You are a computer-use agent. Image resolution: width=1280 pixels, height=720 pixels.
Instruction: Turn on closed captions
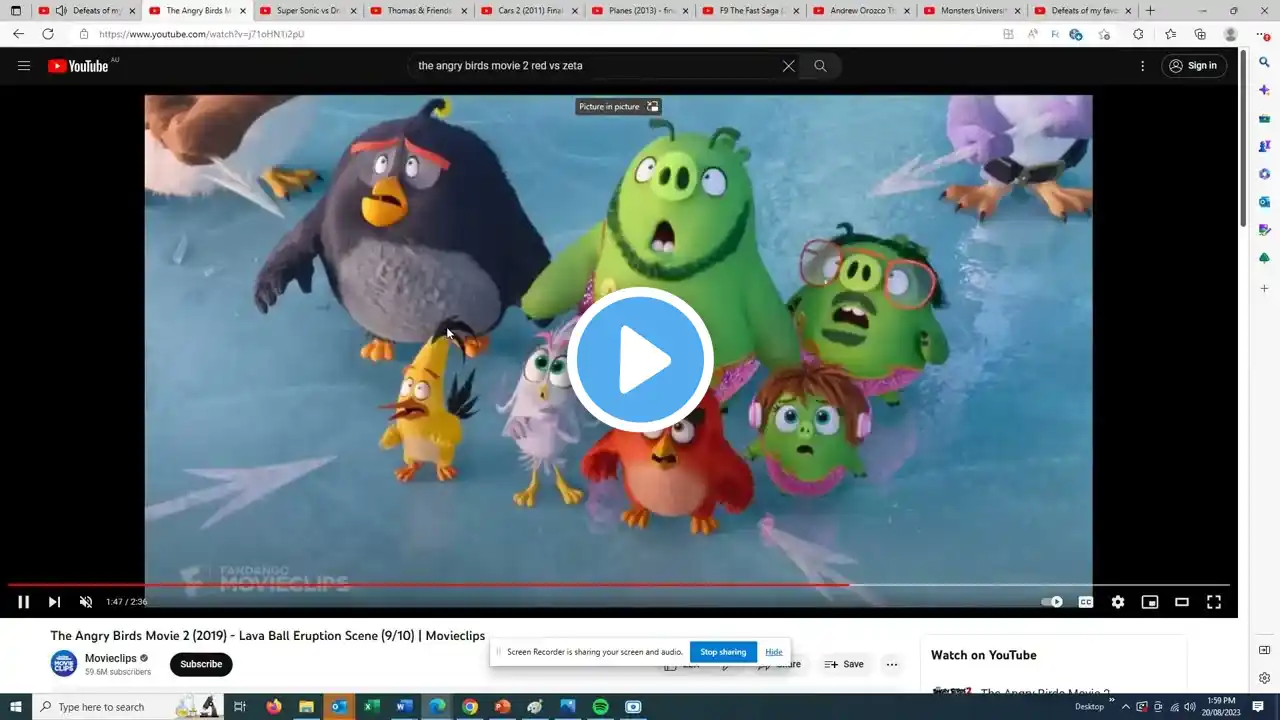pyautogui.click(x=1085, y=602)
